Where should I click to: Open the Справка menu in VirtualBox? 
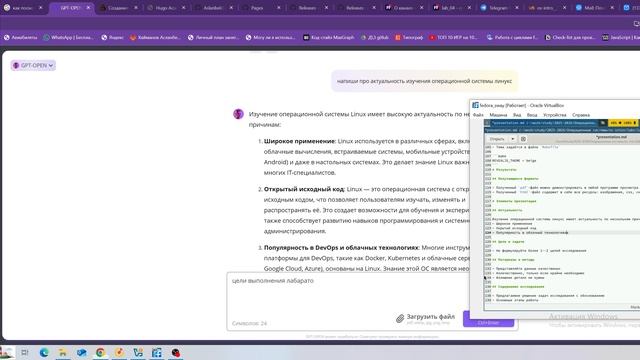581,115
